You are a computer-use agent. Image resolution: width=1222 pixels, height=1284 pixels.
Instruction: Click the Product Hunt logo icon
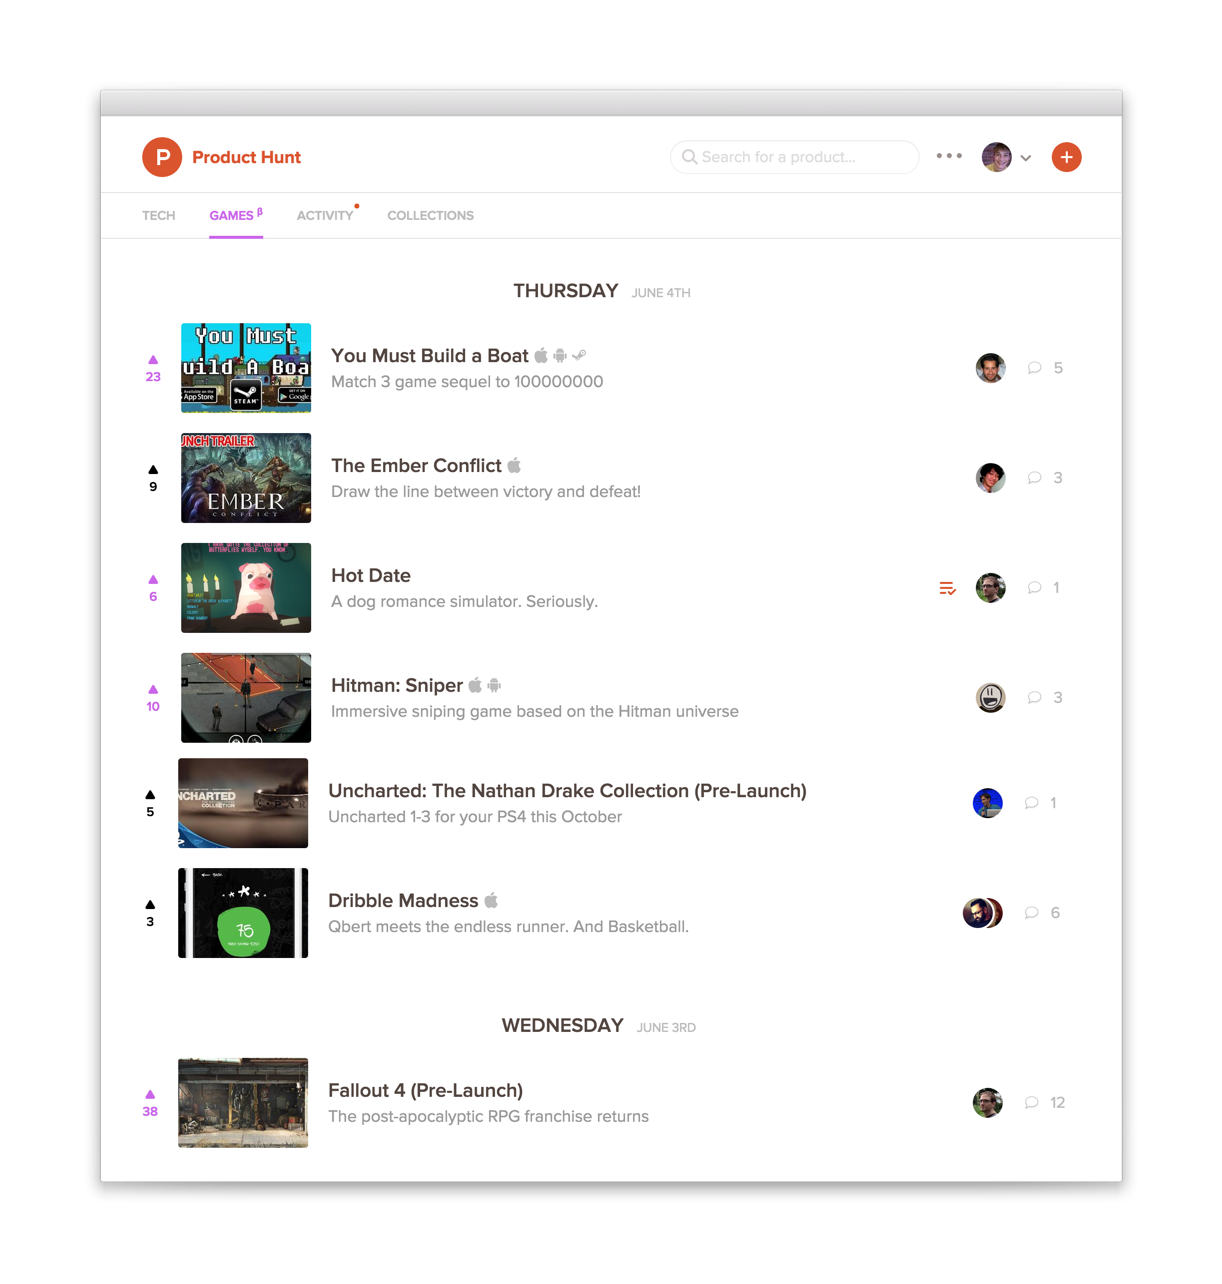[162, 157]
